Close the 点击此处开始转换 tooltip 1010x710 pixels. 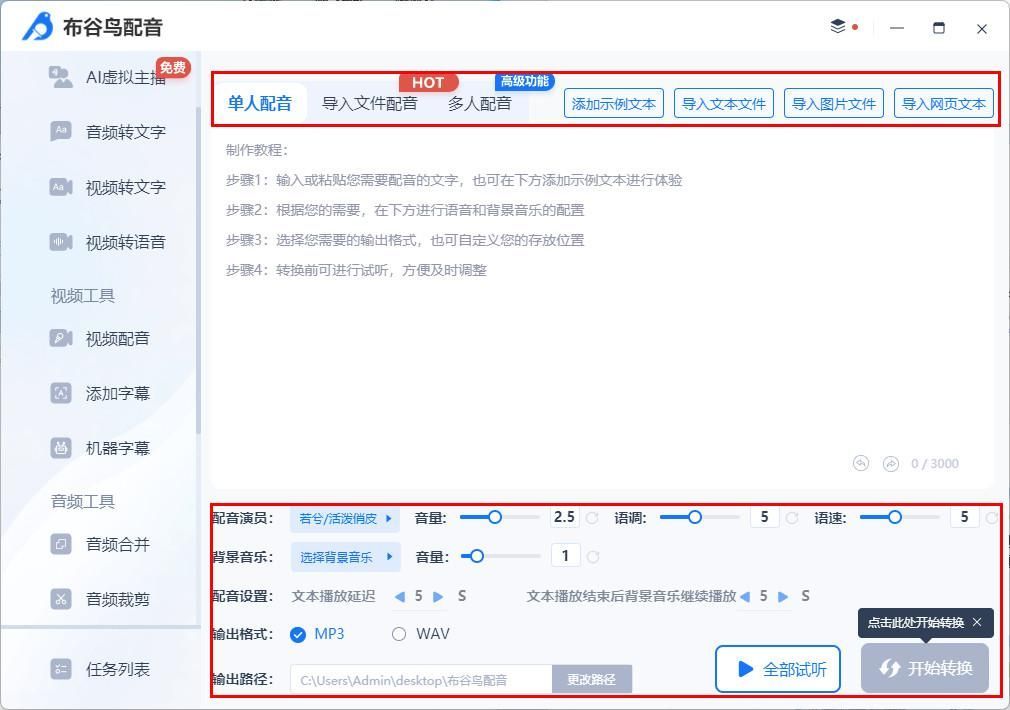(977, 622)
